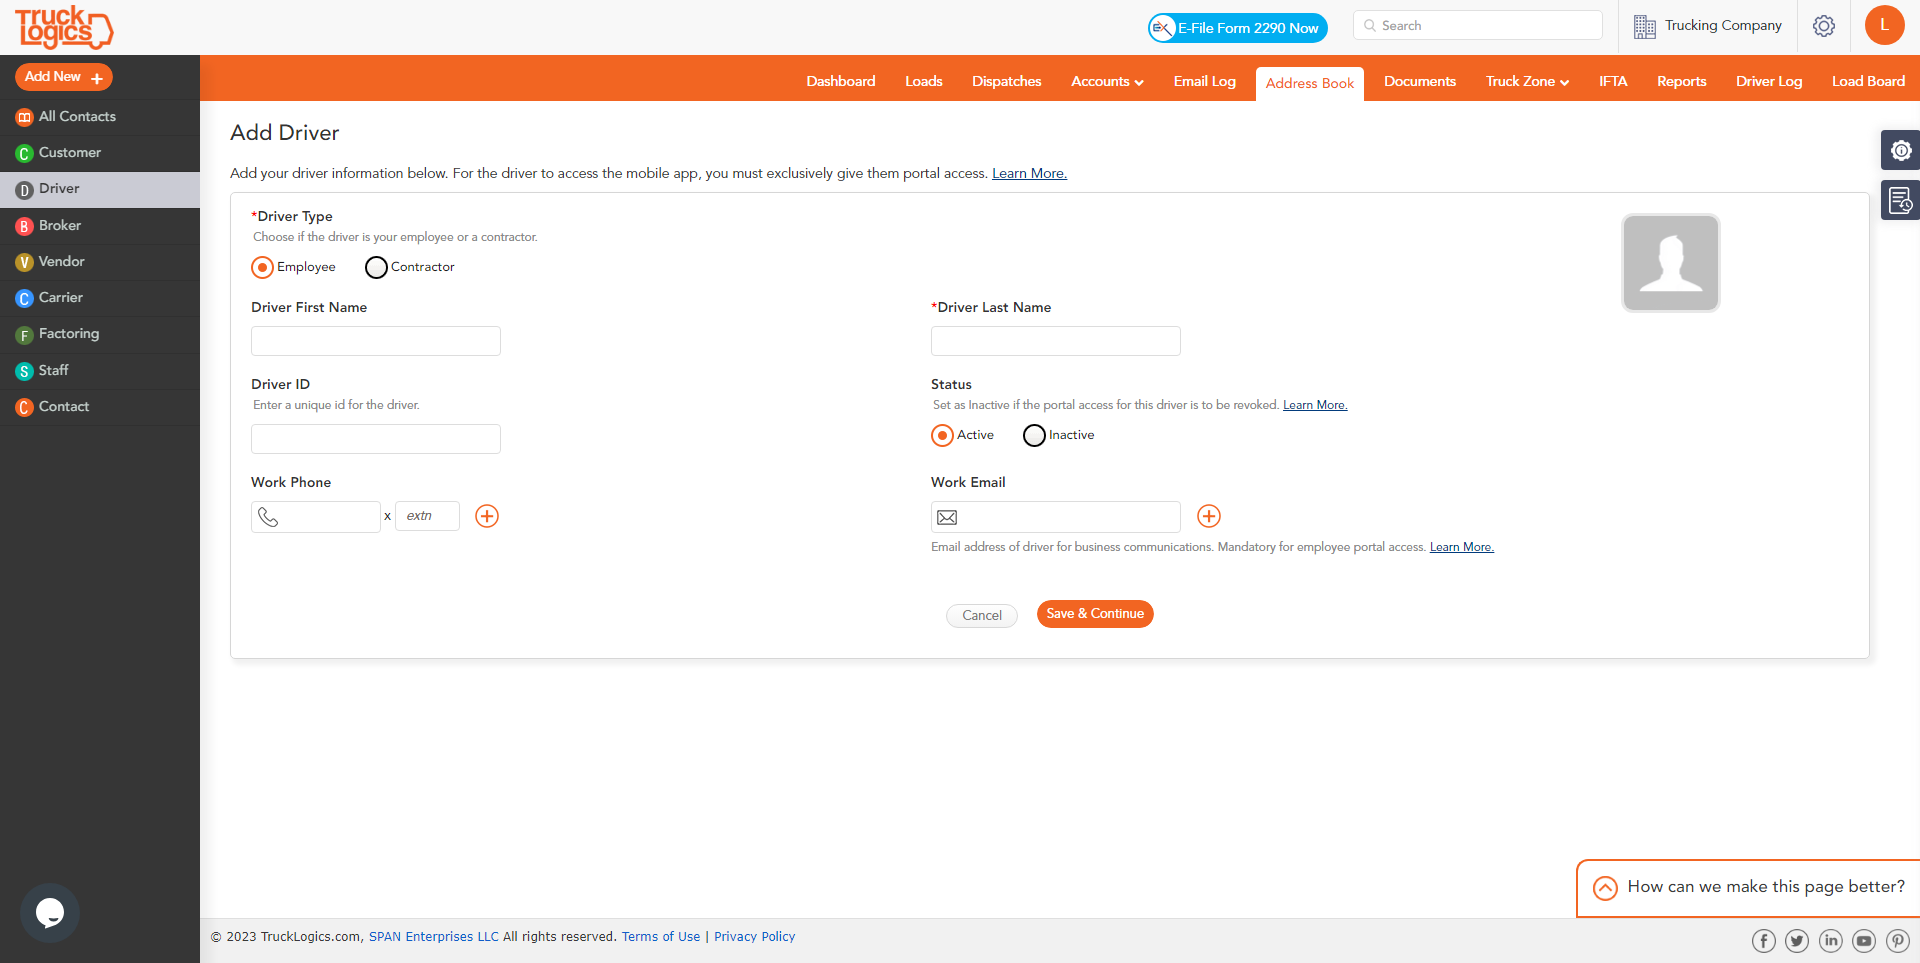Open the Add New menu in sidebar
Viewport: 1920px width, 963px height.
point(63,76)
